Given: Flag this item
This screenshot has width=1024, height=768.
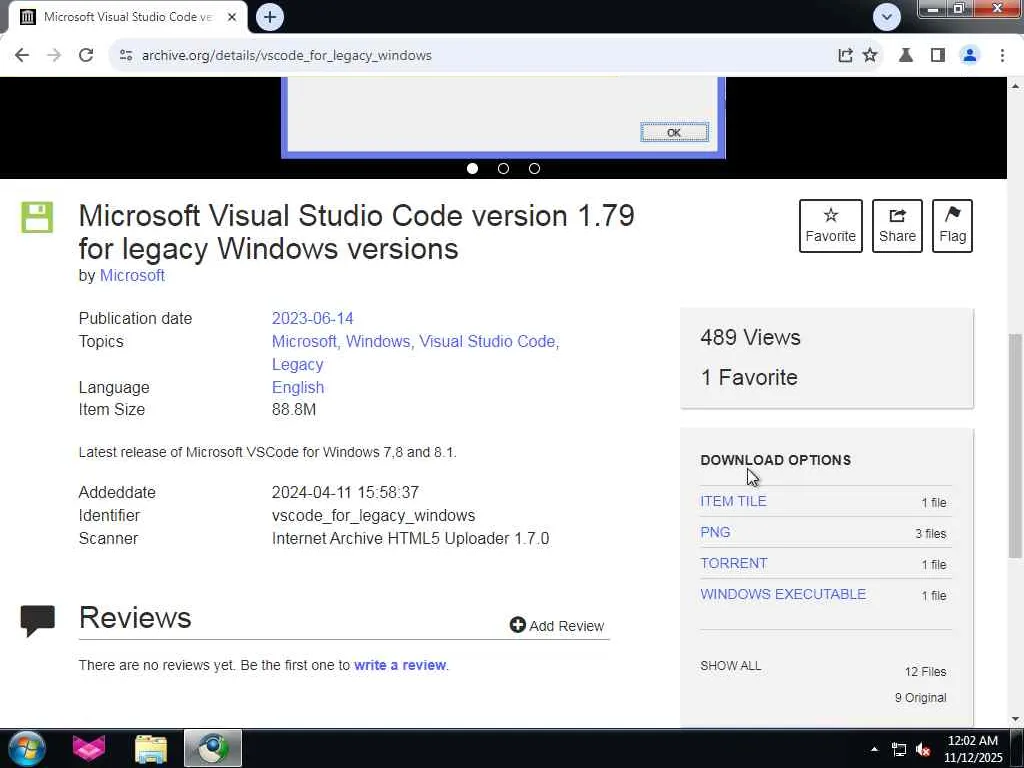Looking at the screenshot, I should click(952, 226).
